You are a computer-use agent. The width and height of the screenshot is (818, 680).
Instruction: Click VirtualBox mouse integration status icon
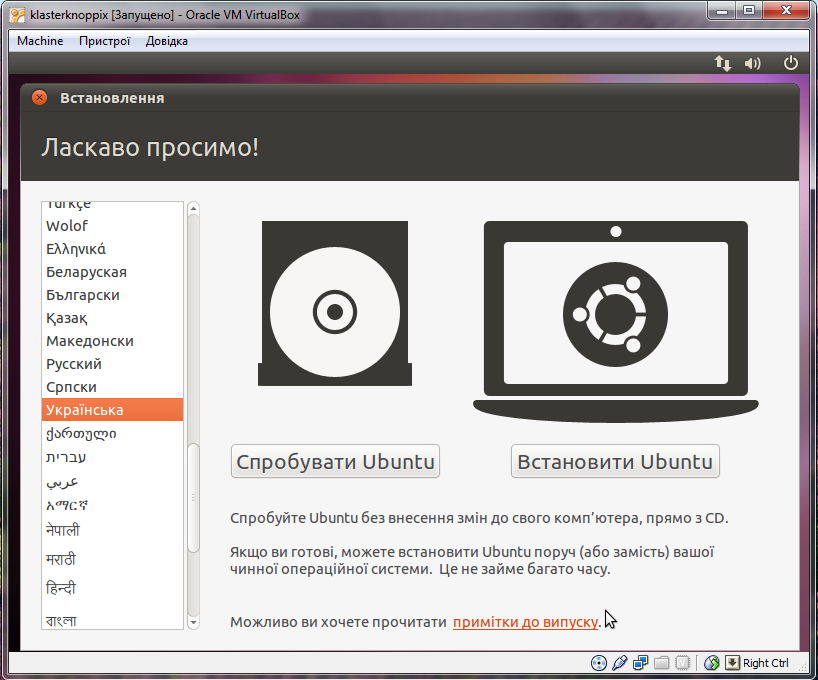712,663
